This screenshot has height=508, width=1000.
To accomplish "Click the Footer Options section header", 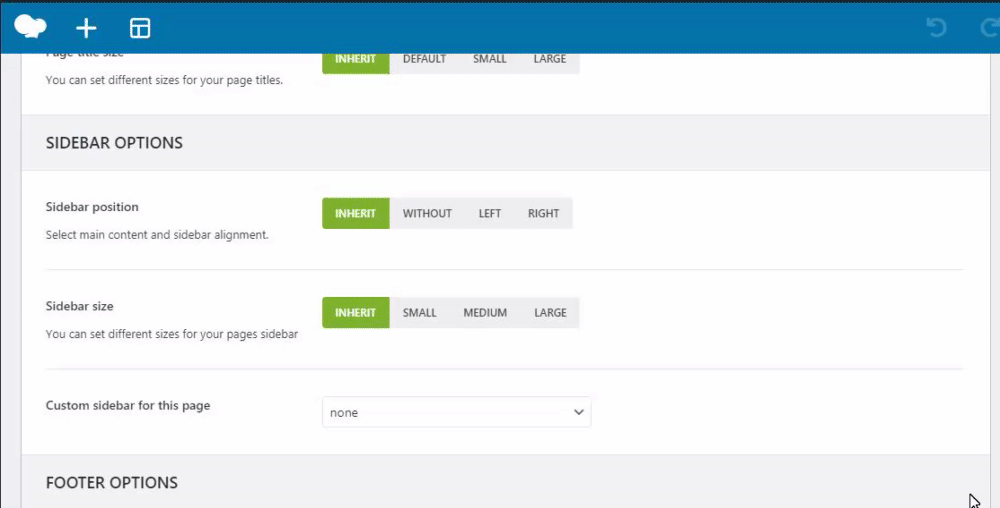I will pos(506,482).
